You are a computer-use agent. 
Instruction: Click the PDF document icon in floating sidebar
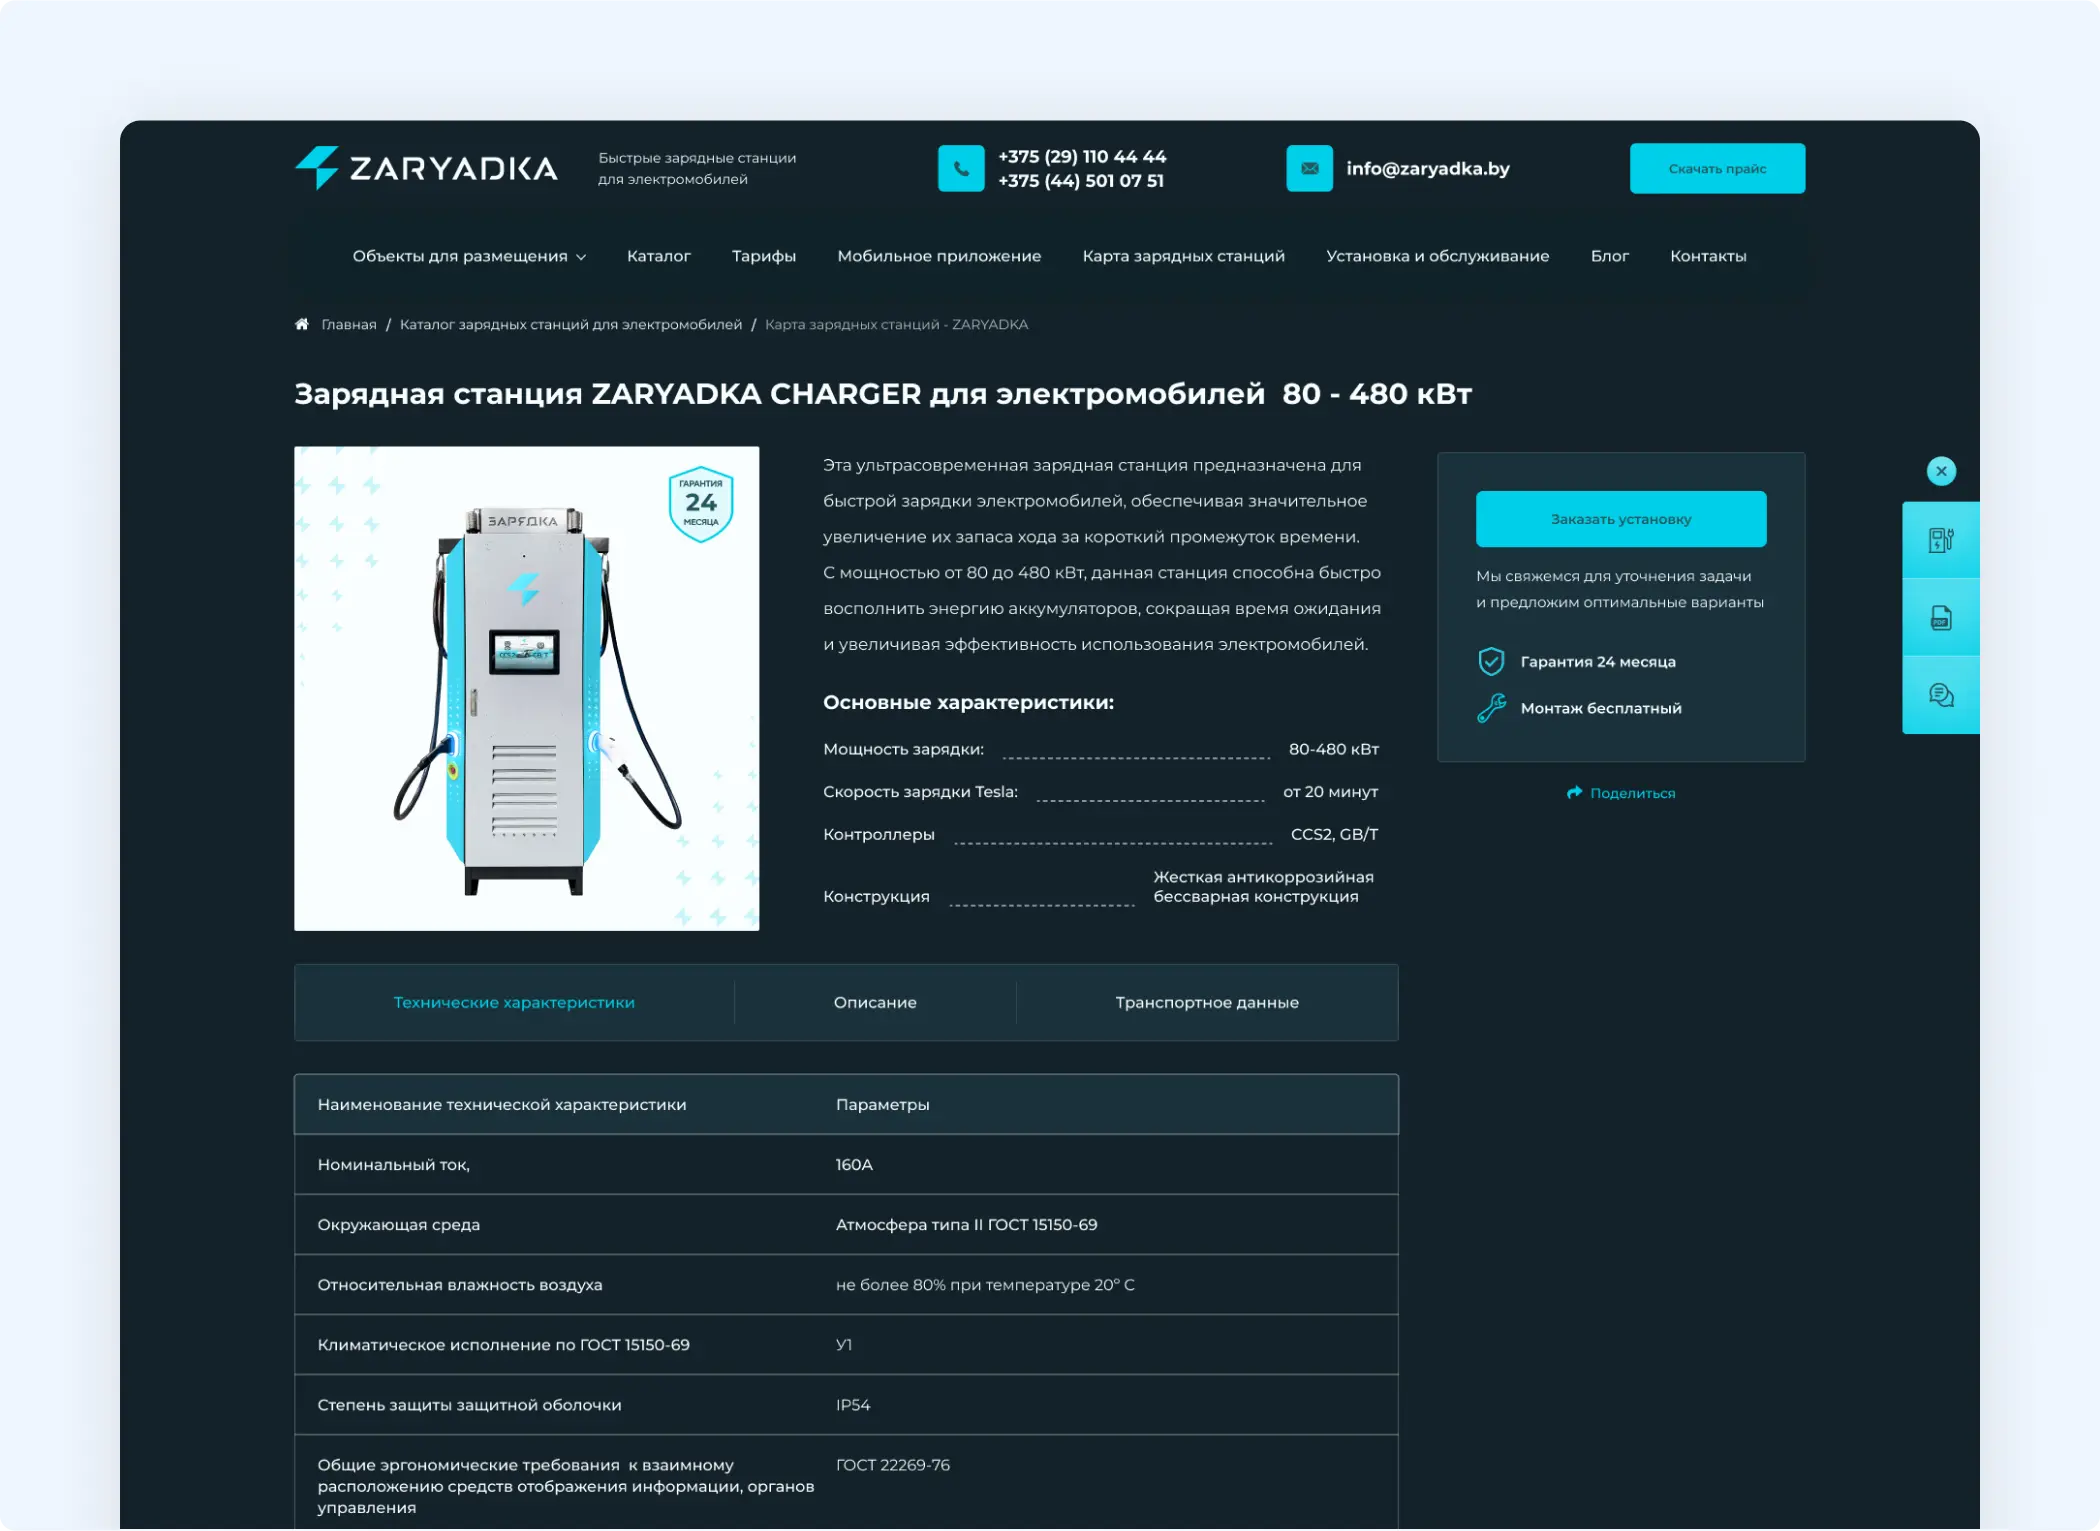[1939, 617]
